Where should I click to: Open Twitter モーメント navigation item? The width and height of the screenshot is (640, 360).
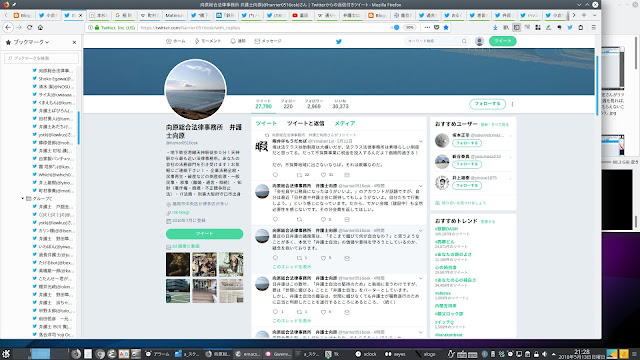[208, 41]
